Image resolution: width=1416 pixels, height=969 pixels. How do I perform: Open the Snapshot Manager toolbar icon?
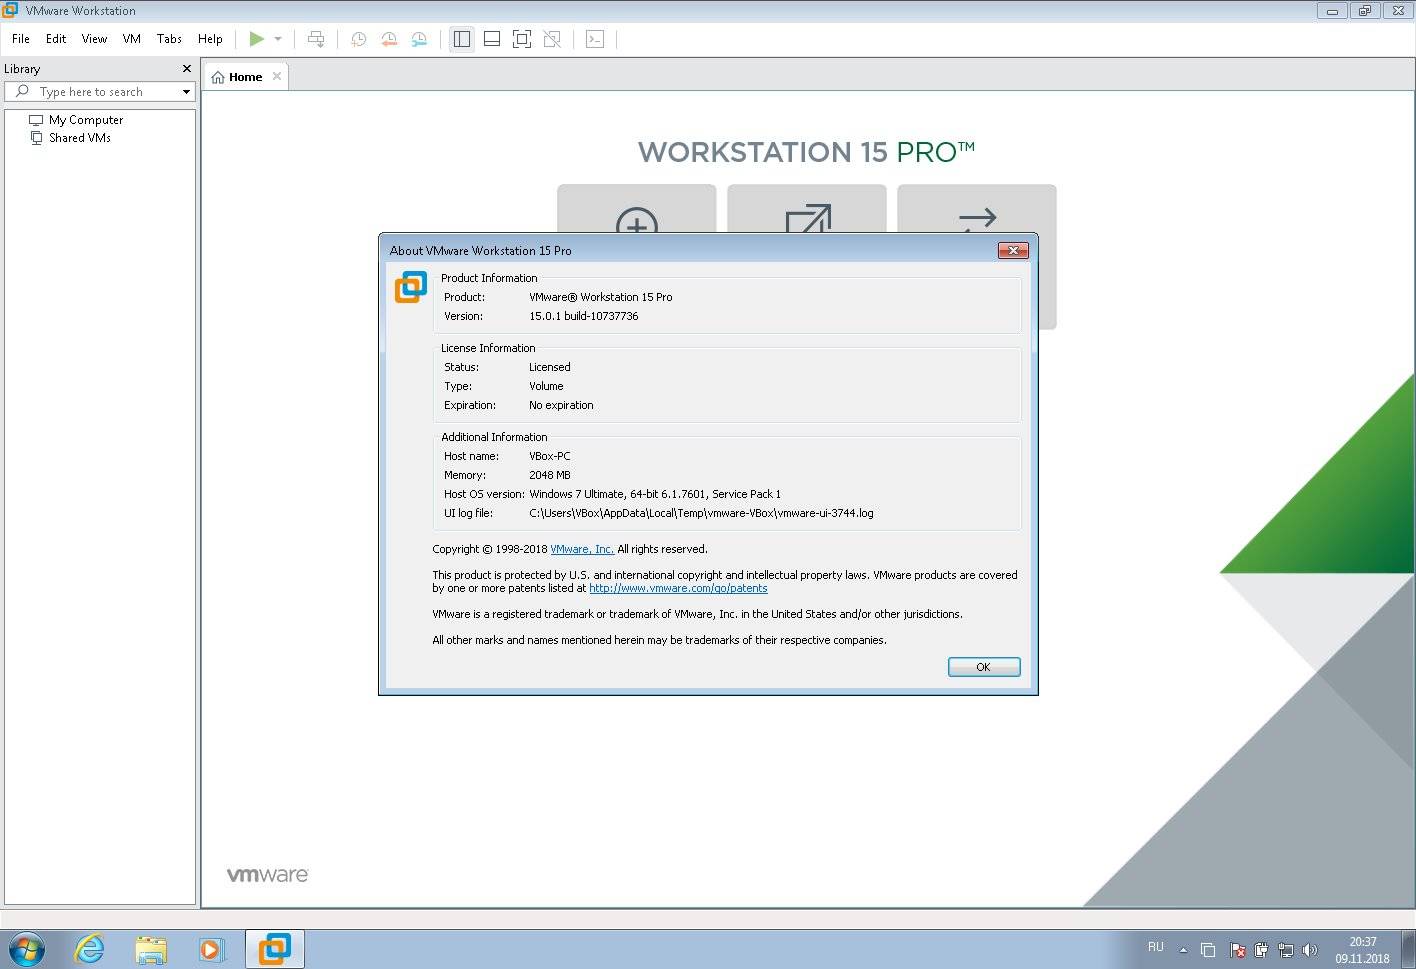(419, 39)
